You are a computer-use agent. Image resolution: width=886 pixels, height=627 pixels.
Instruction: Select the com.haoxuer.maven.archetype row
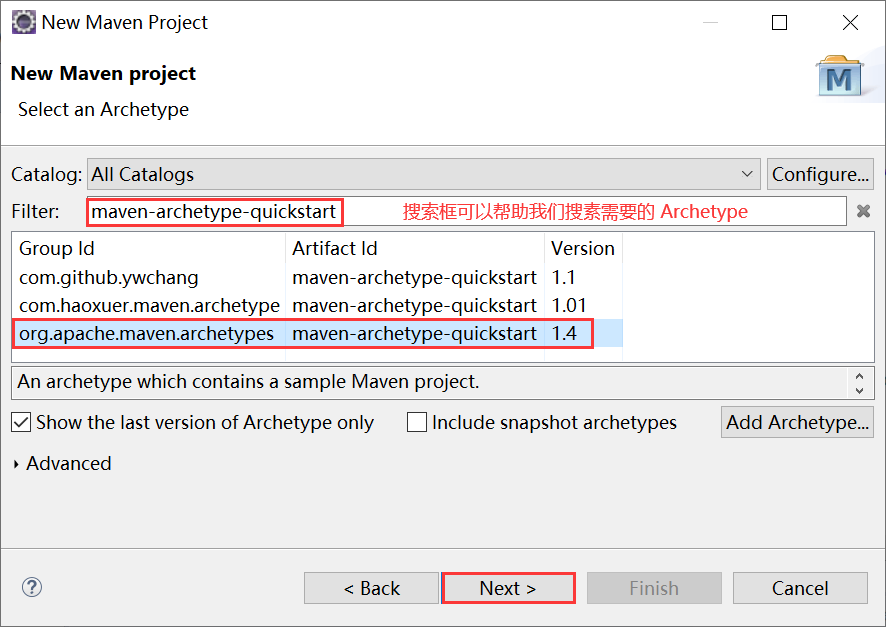pos(300,305)
